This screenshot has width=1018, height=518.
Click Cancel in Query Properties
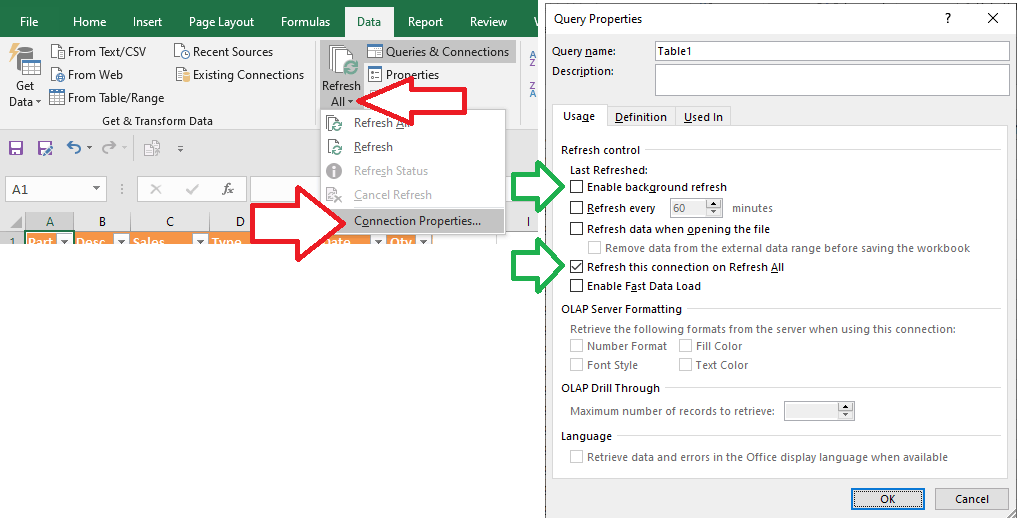[972, 499]
